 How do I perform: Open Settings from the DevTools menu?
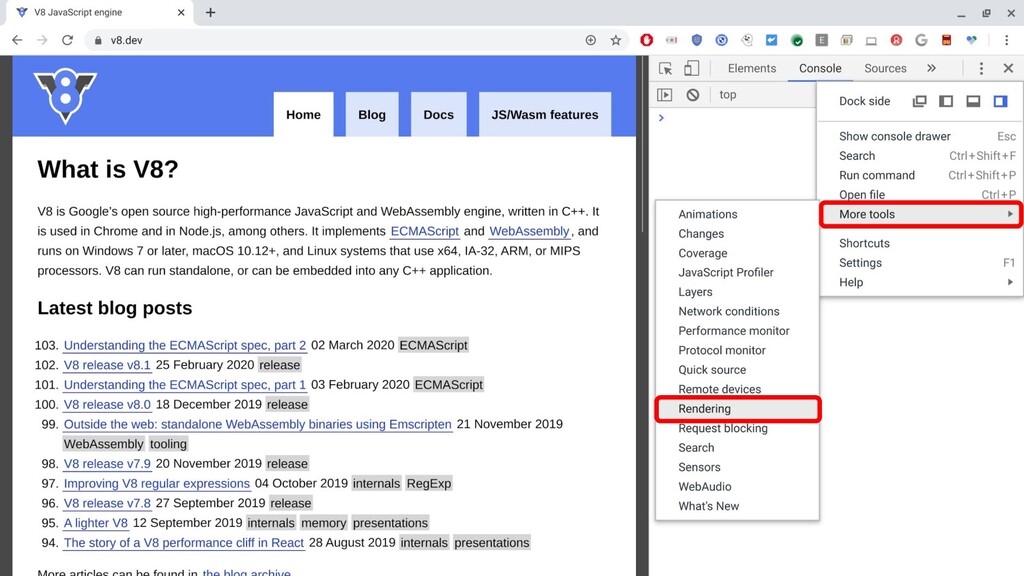tap(921, 263)
